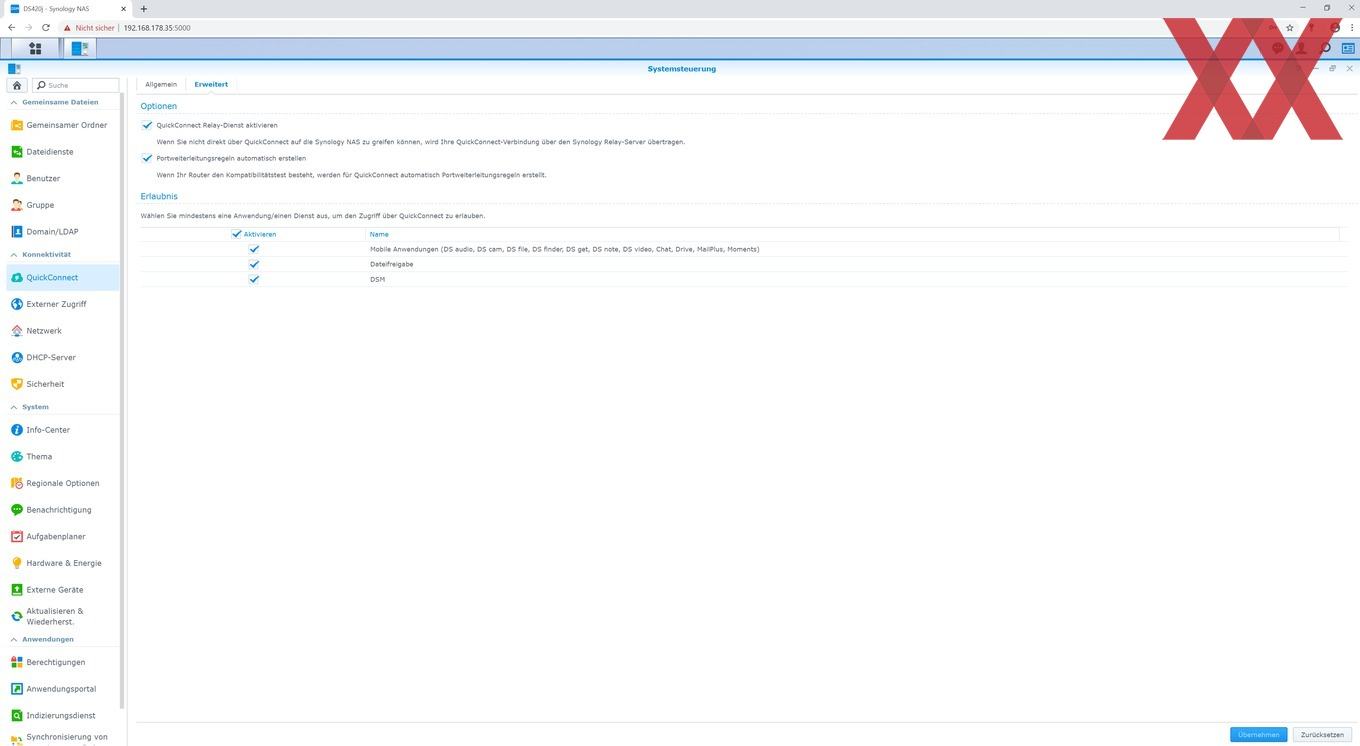This screenshot has width=1360, height=746.
Task: Collapse the Anwendungen section
Action: click(x=13, y=639)
